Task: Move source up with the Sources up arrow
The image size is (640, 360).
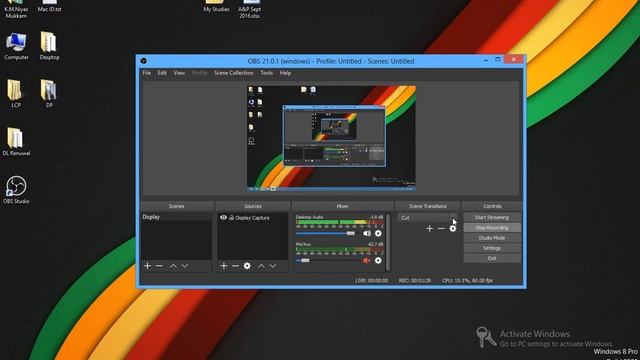Action: pyautogui.click(x=261, y=266)
